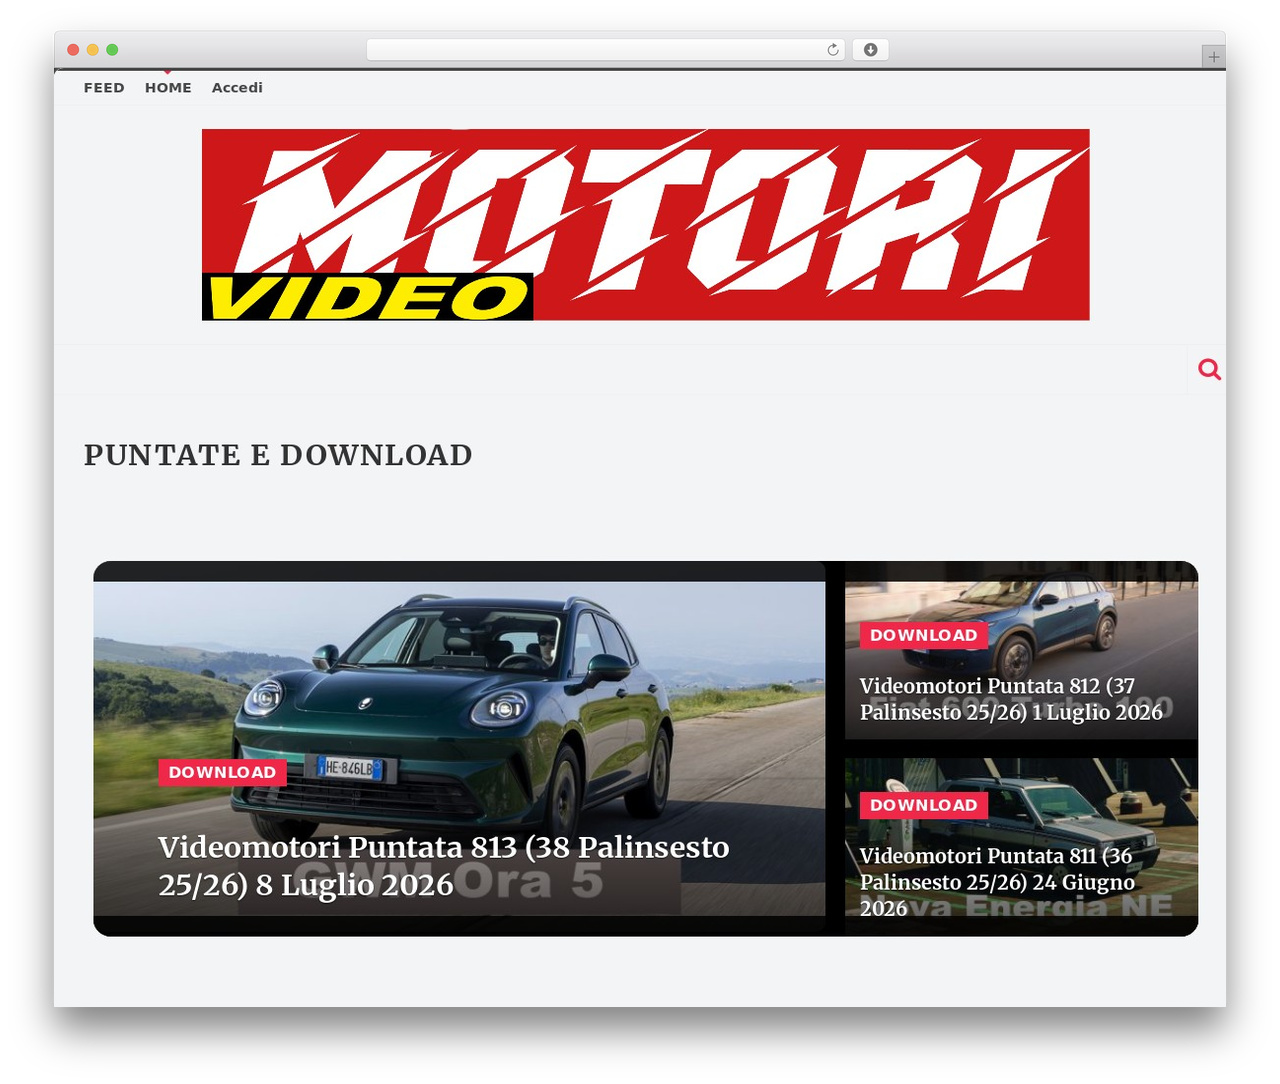Viewport: 1280px width, 1084px height.
Task: Click the Accedi login link
Action: point(237,88)
